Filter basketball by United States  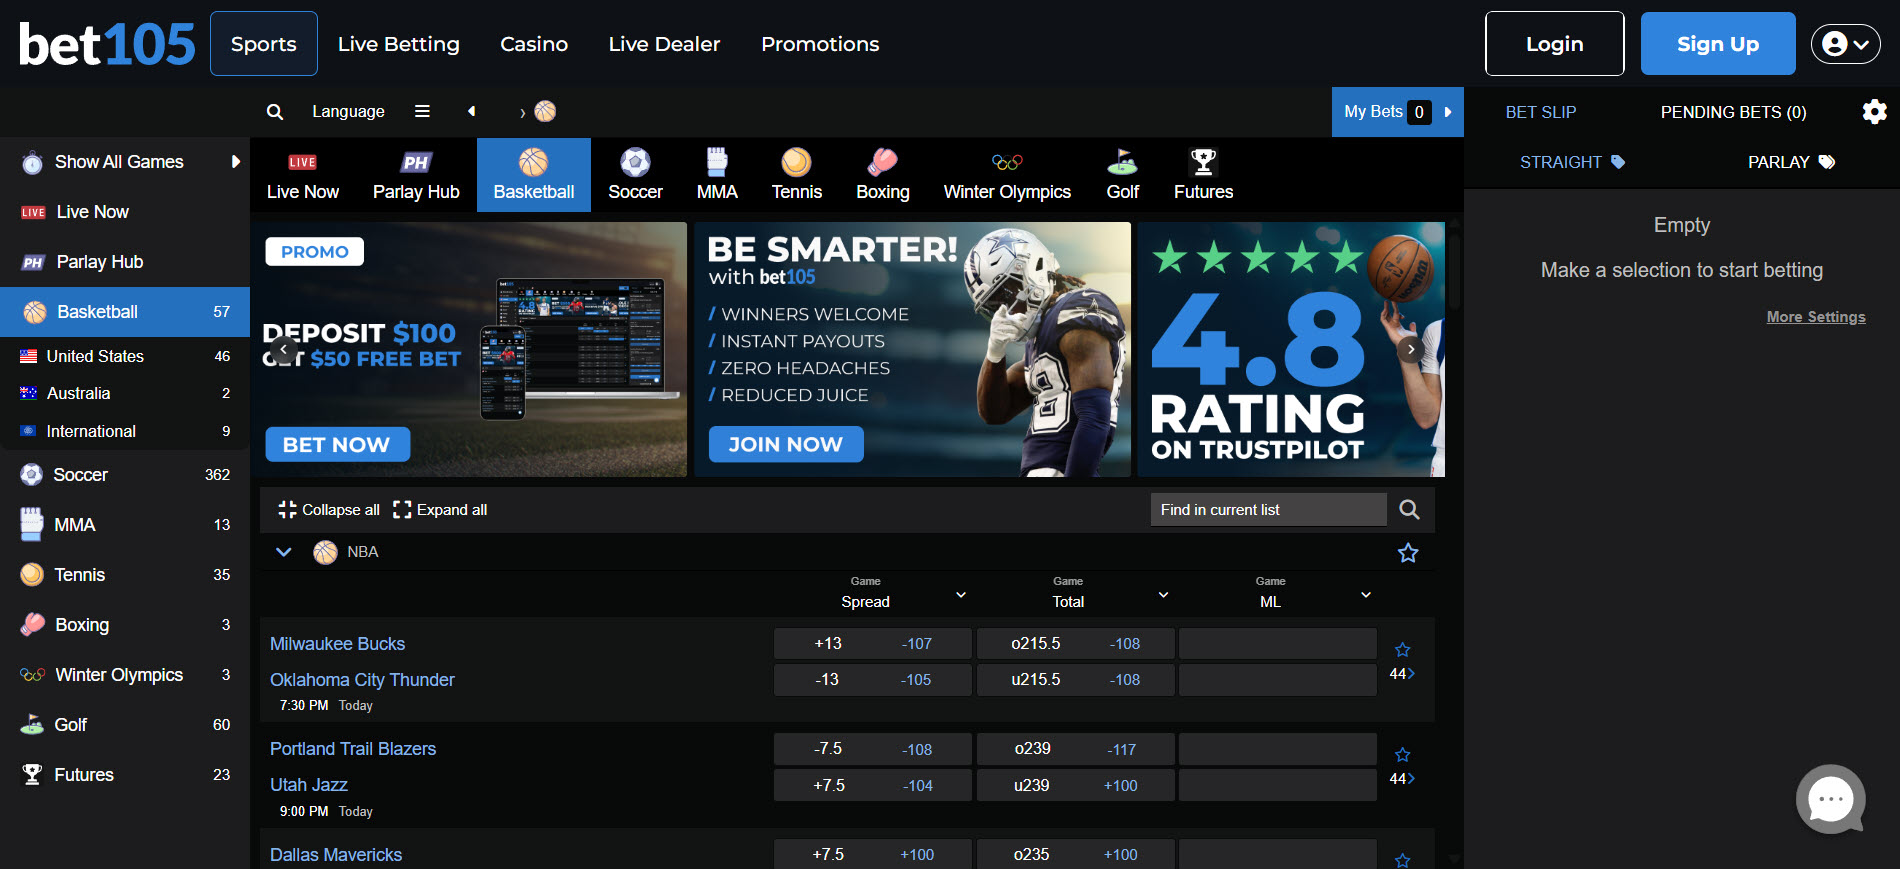125,356
